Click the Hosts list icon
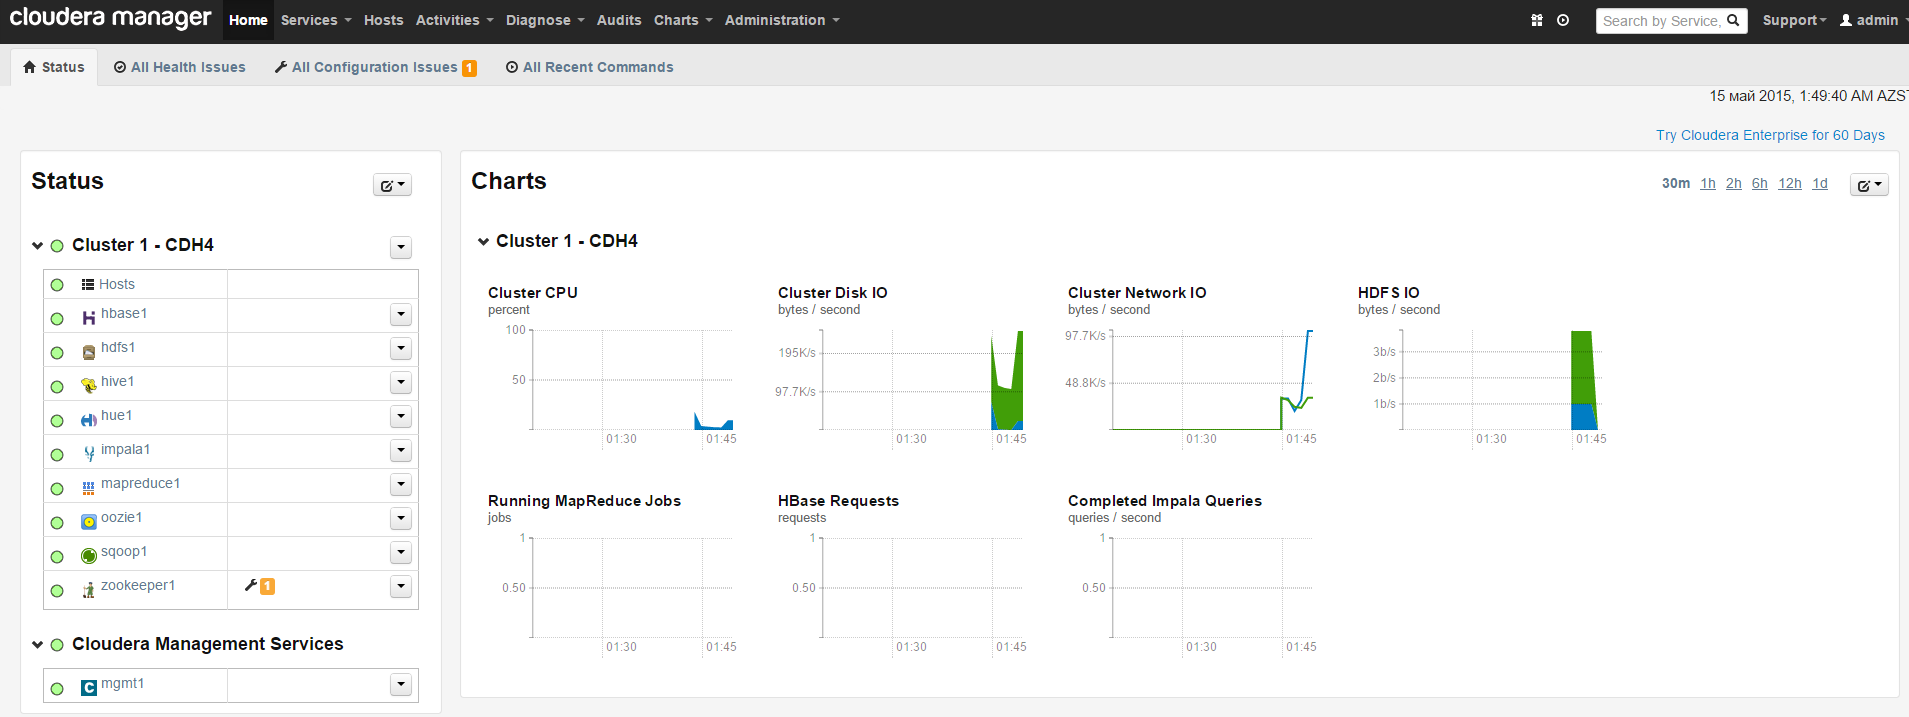The image size is (1909, 717). tap(88, 285)
